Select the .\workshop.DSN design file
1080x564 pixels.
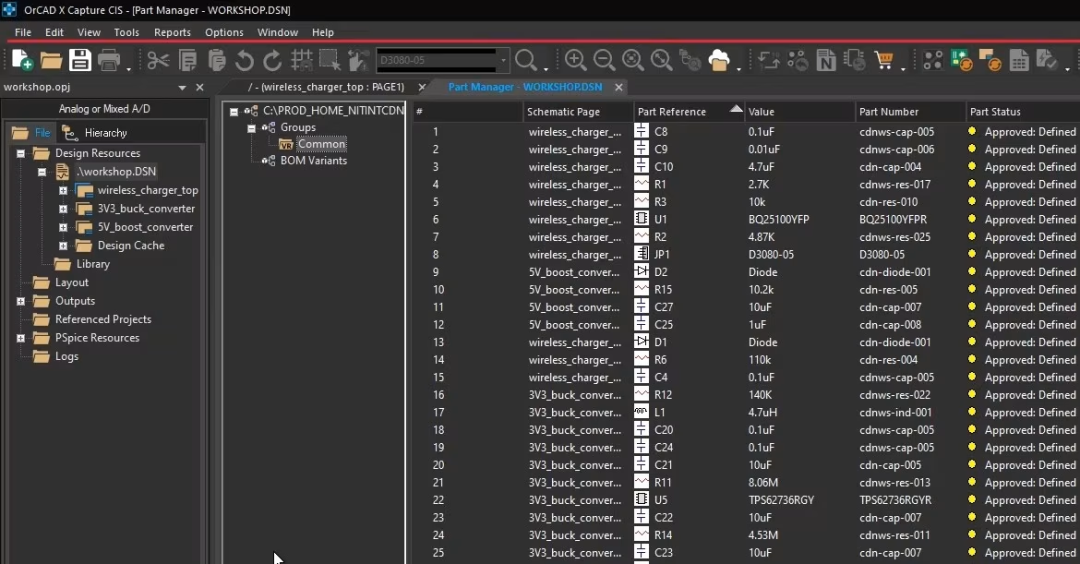coord(116,171)
